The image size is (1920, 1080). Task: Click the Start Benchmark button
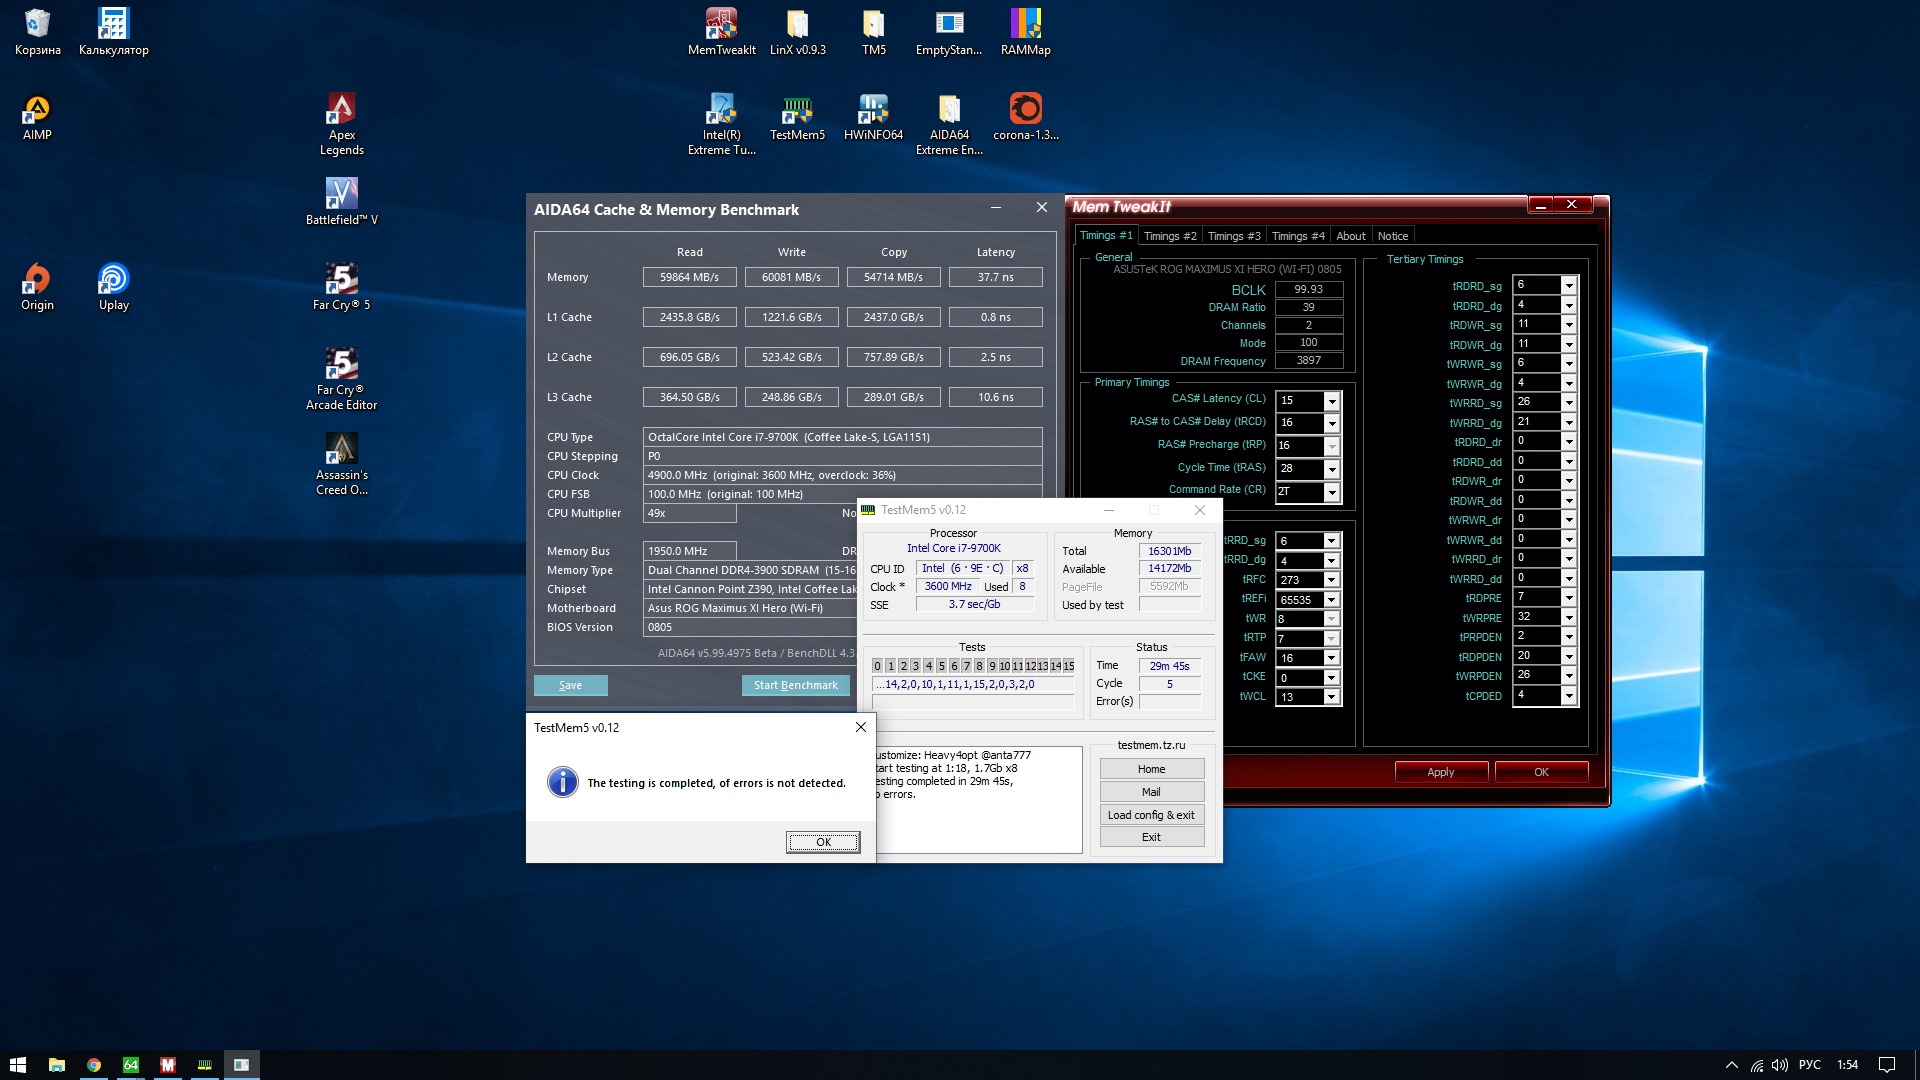tap(795, 685)
